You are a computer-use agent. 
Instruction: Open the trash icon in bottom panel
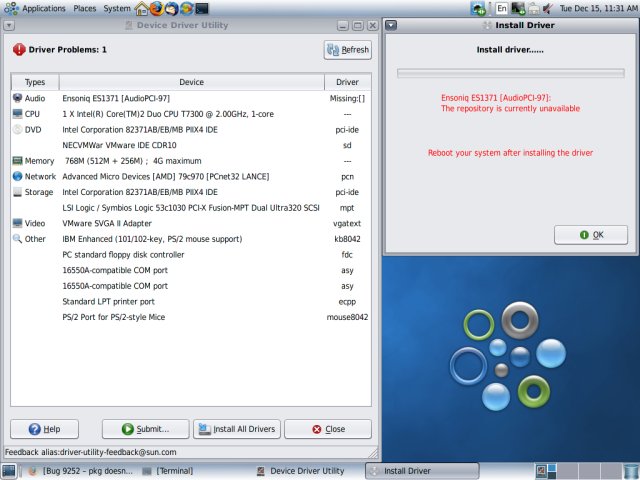coord(630,471)
